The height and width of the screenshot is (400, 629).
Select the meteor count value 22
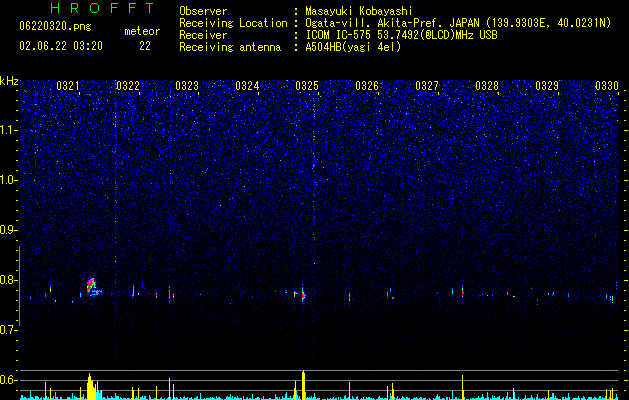pyautogui.click(x=145, y=46)
